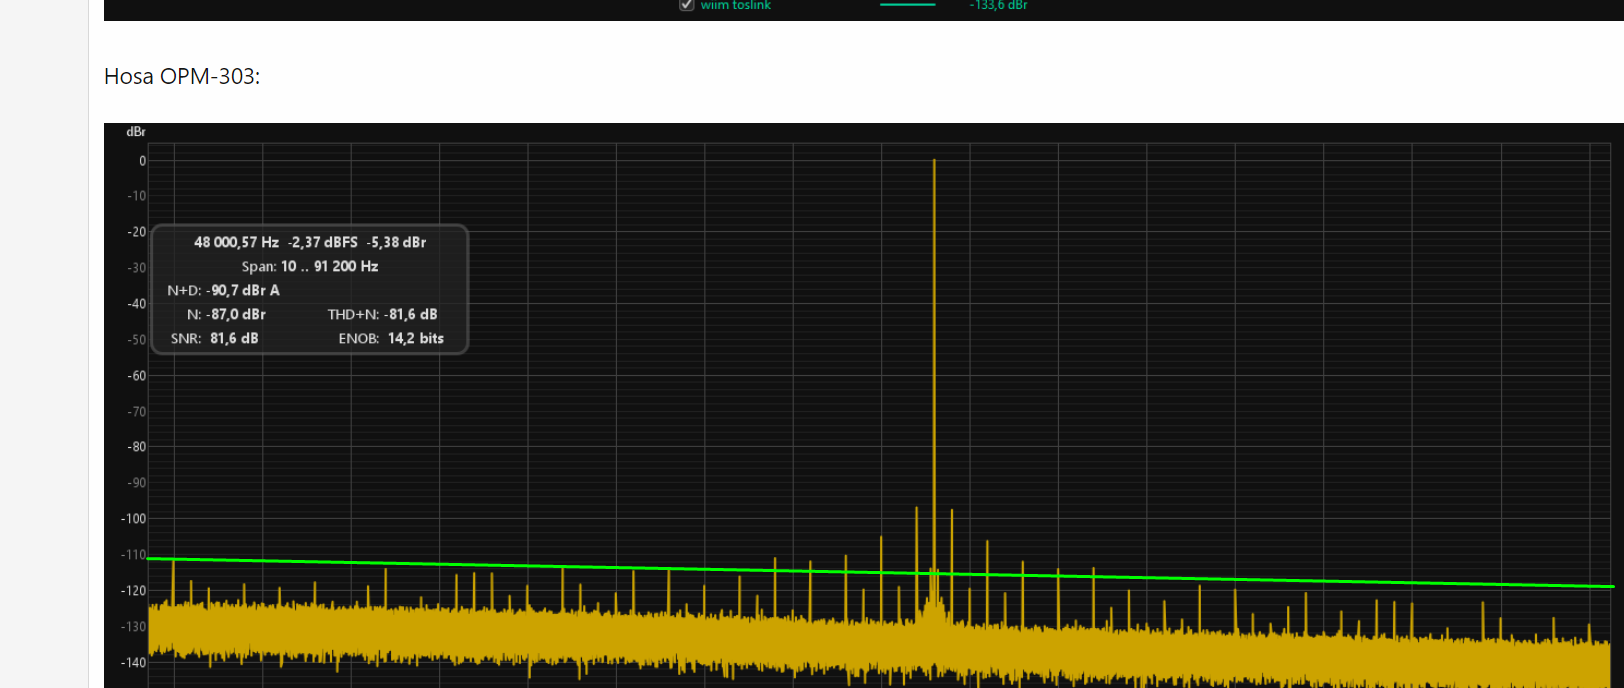
Task: Uncheck the wiim toslink checkbox
Action: (687, 5)
